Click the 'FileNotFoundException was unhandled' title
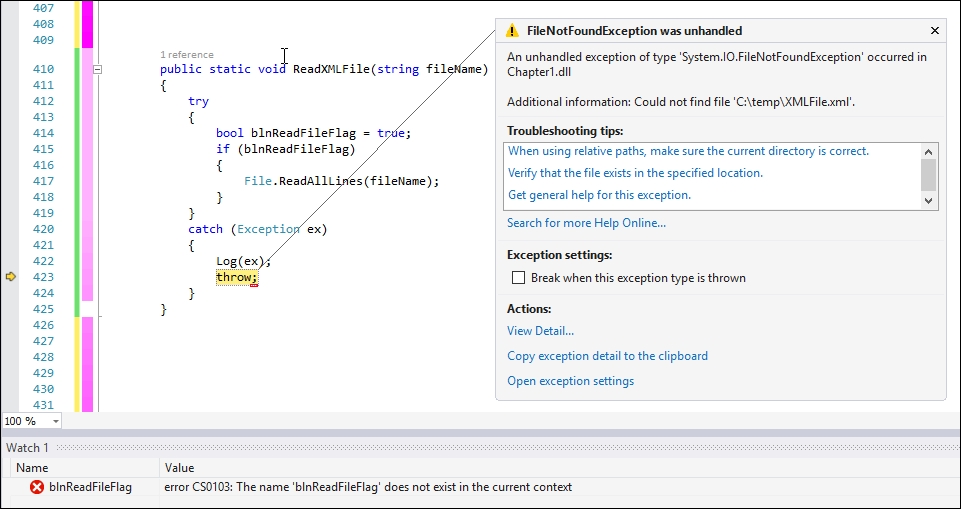 click(634, 31)
